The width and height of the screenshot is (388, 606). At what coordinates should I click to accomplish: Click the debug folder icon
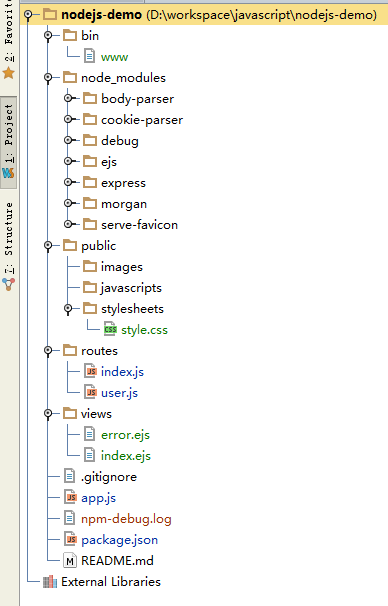(x=90, y=140)
